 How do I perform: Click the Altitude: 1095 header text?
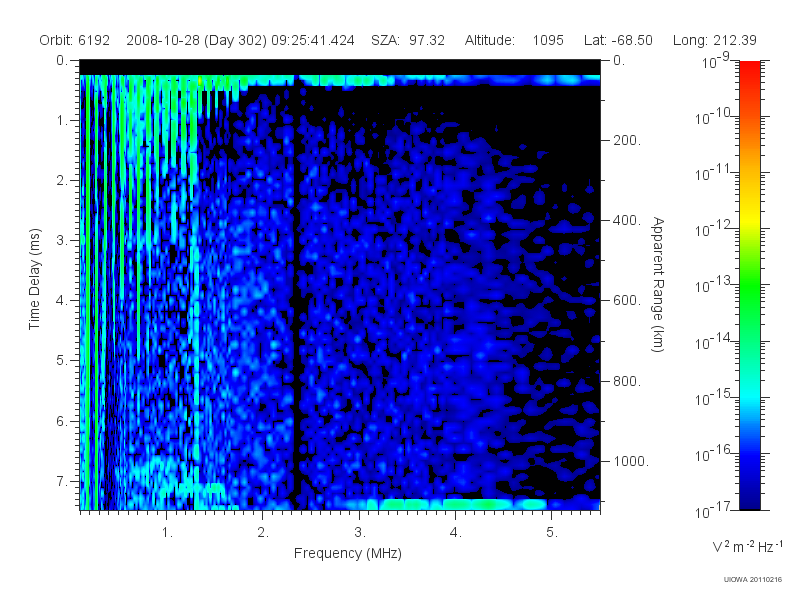point(514,40)
